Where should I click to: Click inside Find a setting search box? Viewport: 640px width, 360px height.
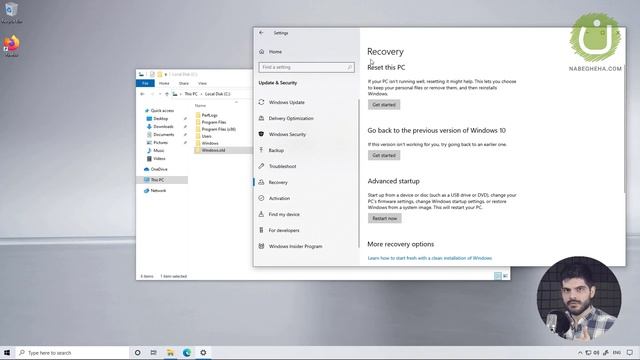[307, 67]
